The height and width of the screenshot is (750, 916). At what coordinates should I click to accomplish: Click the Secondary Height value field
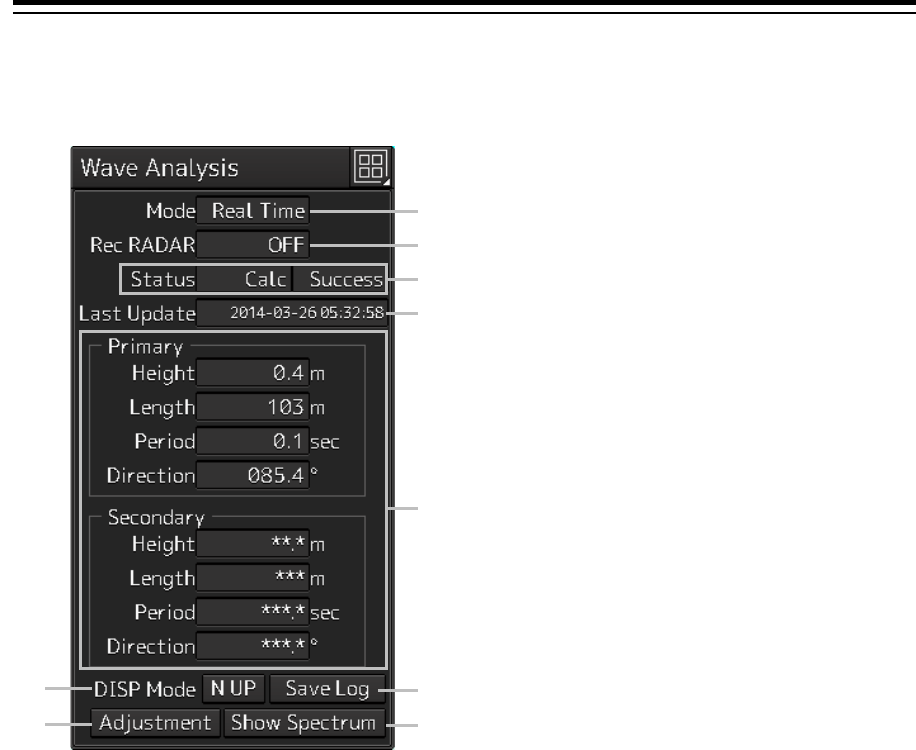[x=252, y=544]
